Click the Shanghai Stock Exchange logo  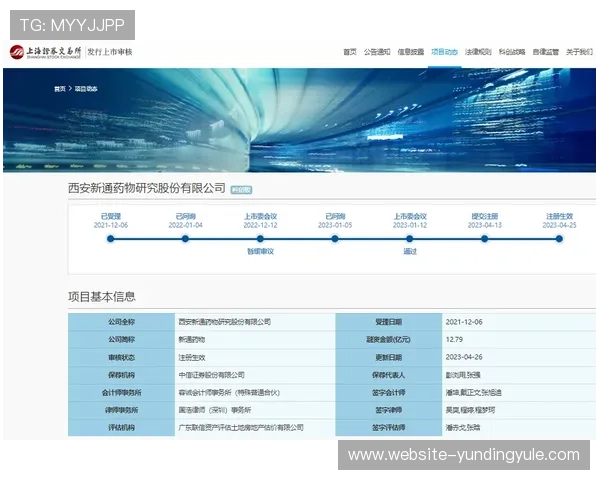tap(46, 52)
